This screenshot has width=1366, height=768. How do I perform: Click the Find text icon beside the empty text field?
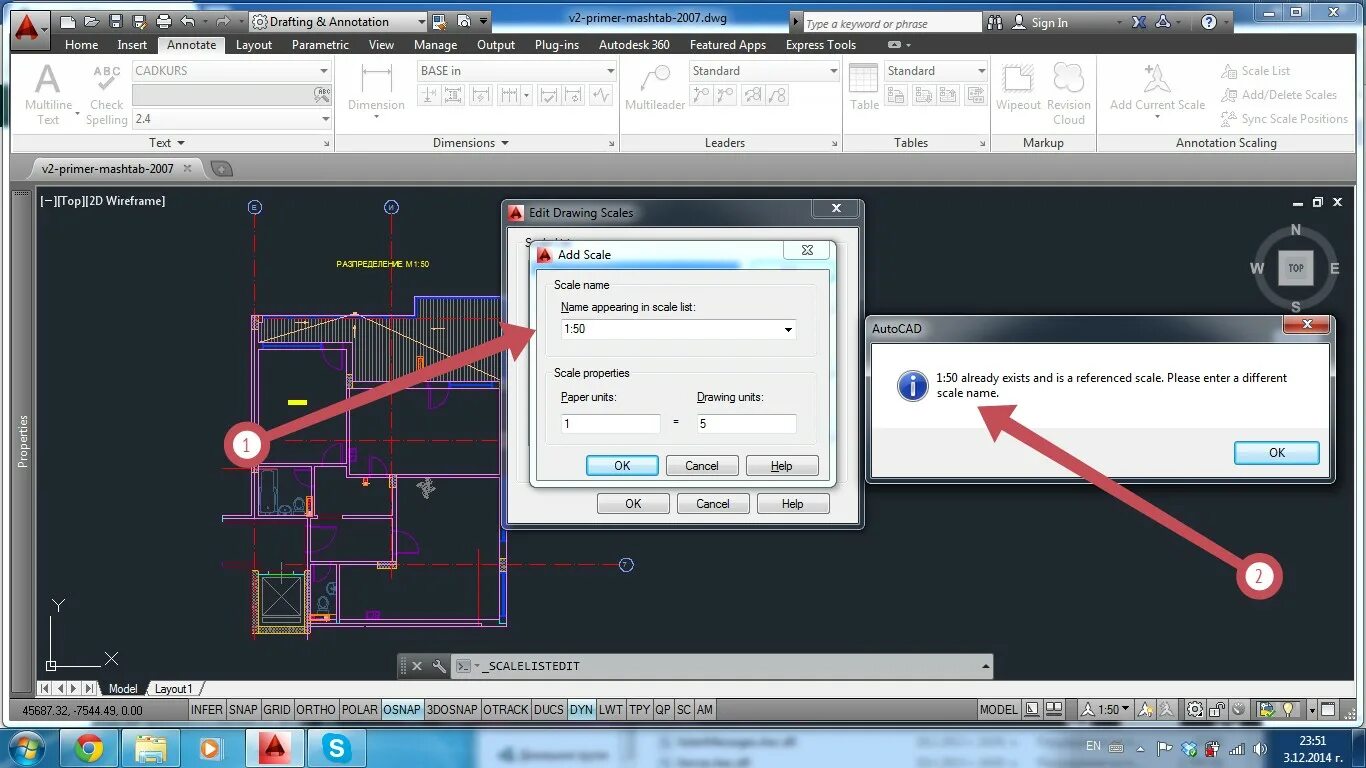[322, 95]
